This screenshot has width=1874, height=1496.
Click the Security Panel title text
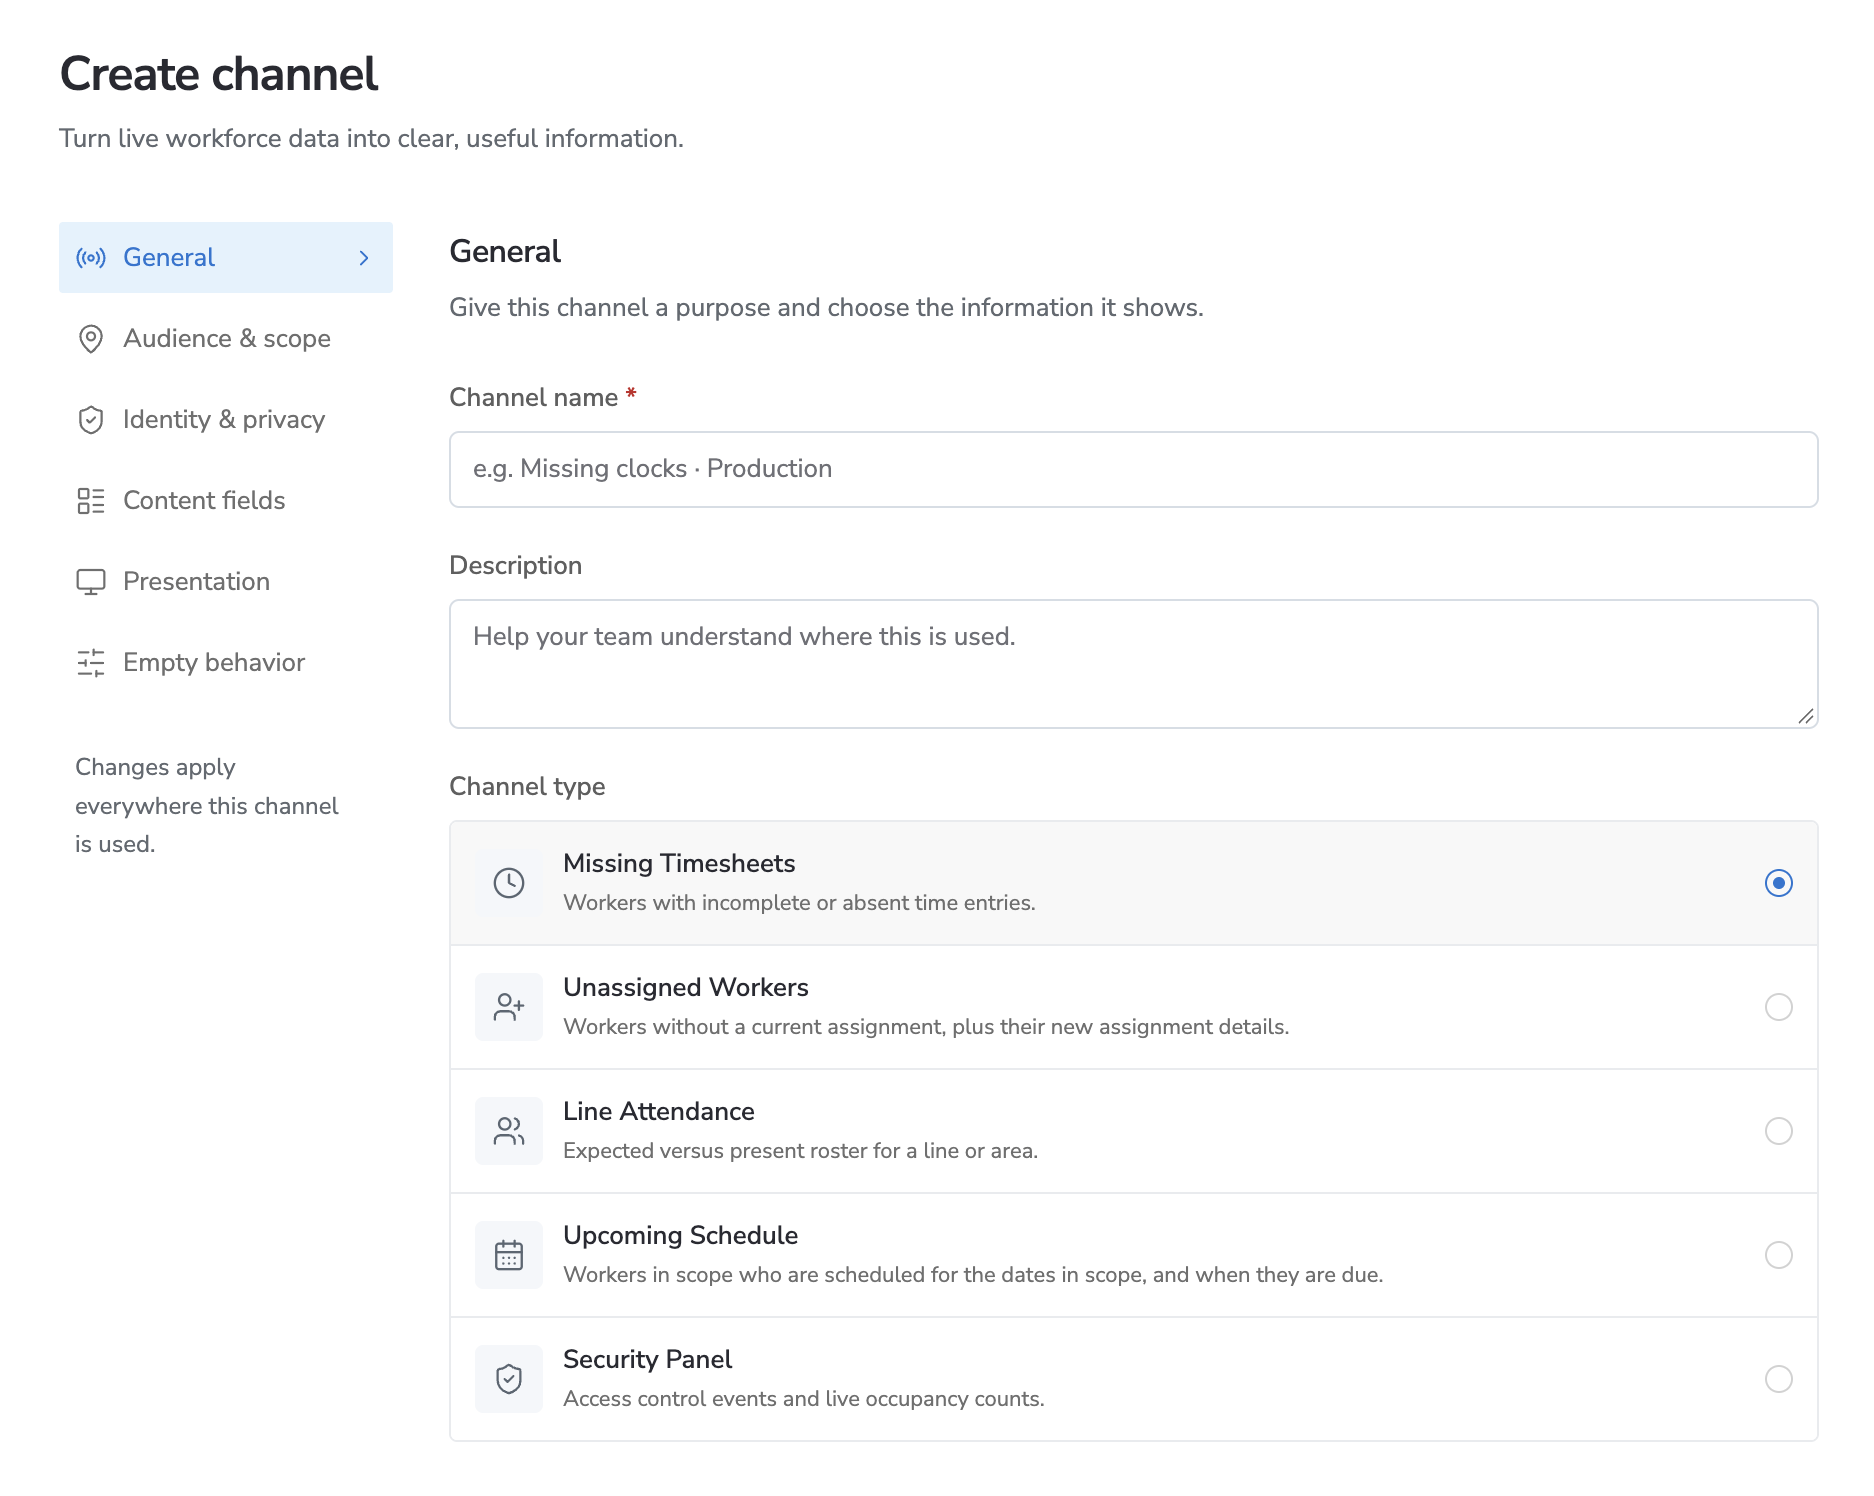pyautogui.click(x=648, y=1360)
